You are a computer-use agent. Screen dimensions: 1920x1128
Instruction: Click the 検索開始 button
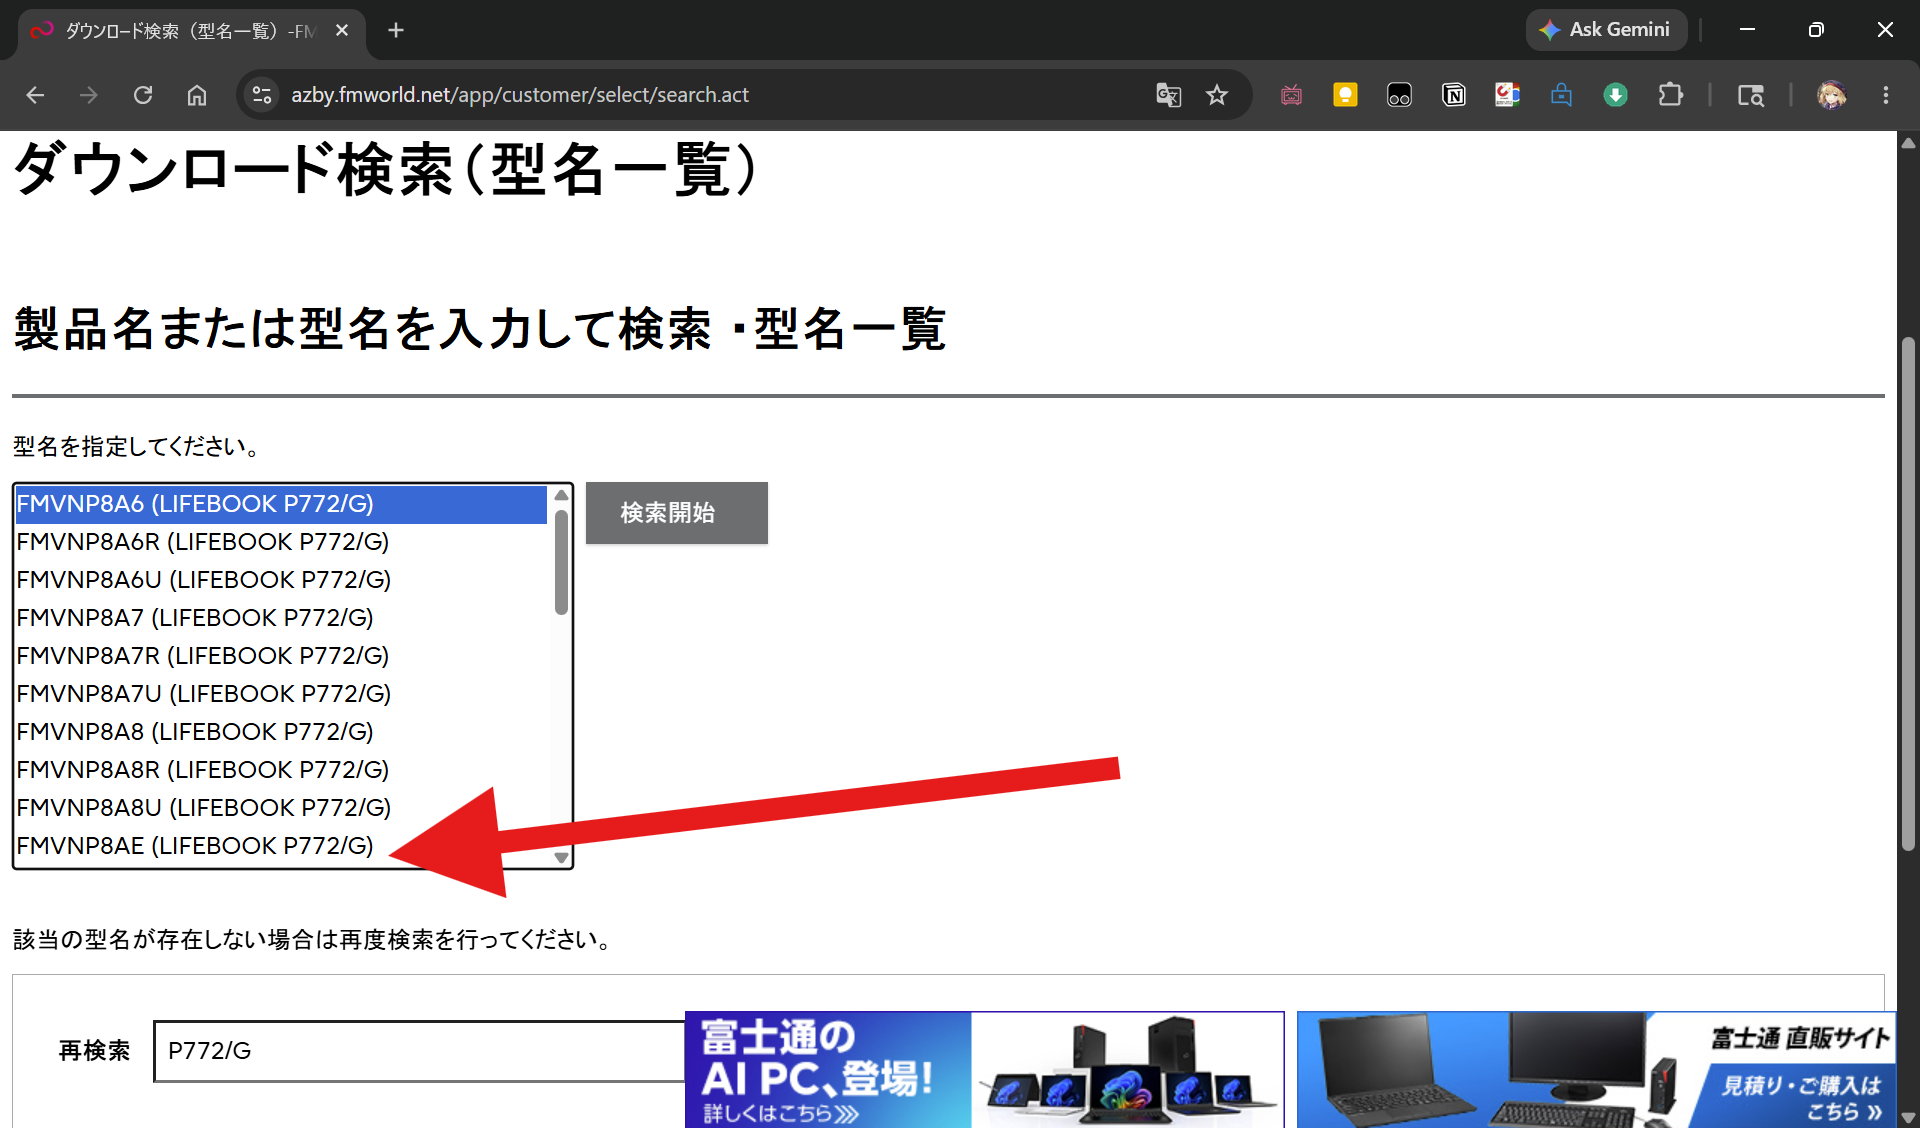click(x=677, y=513)
